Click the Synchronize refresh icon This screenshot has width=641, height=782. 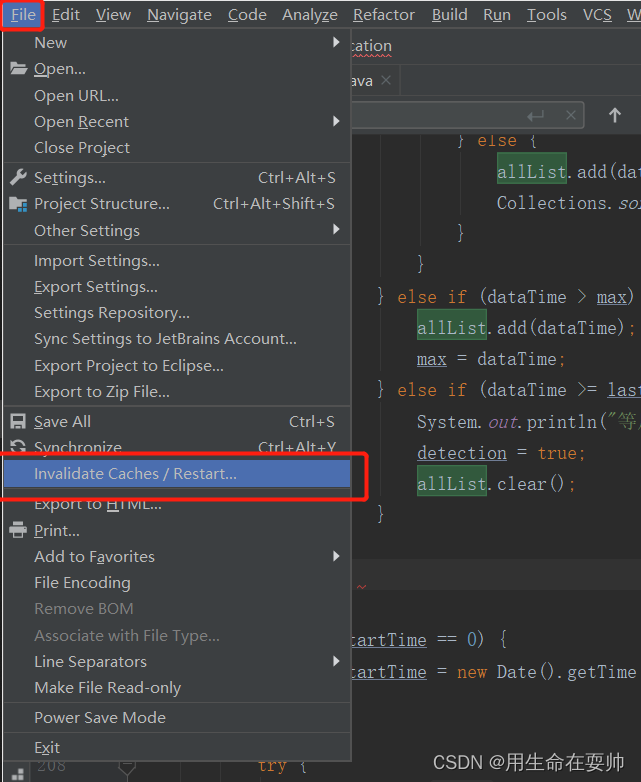(18, 446)
